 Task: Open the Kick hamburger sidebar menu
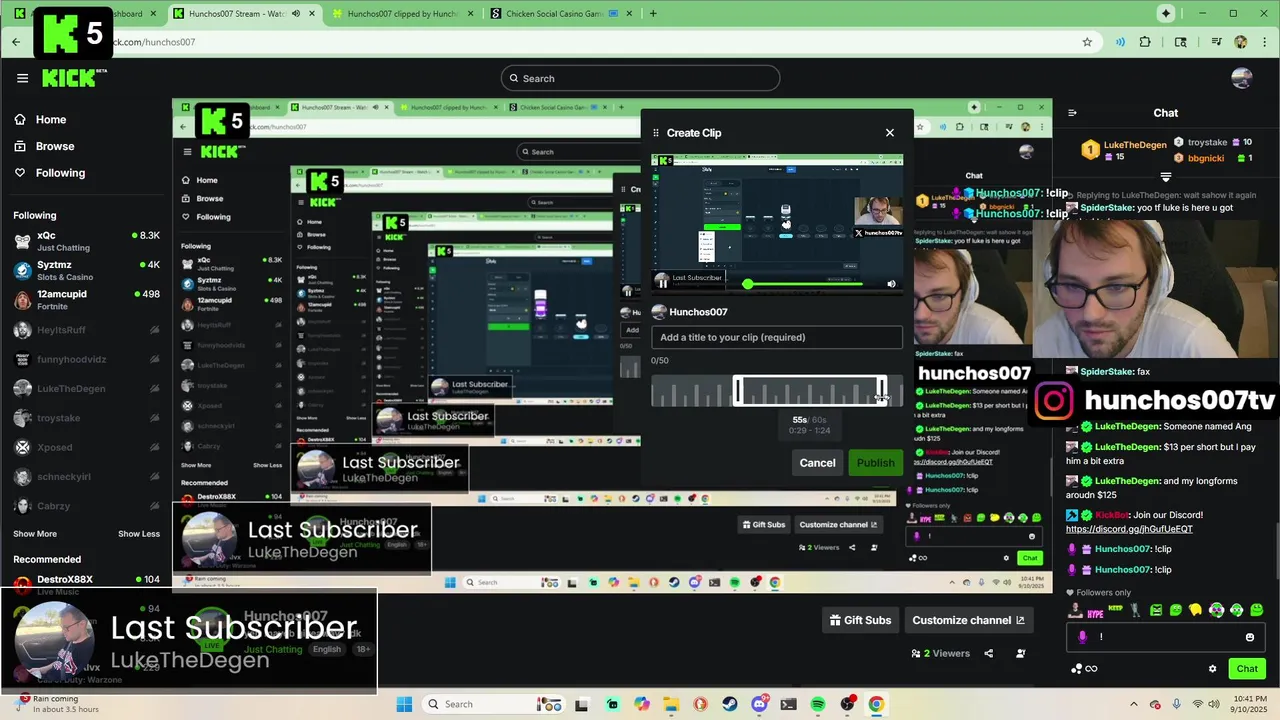pyautogui.click(x=22, y=78)
